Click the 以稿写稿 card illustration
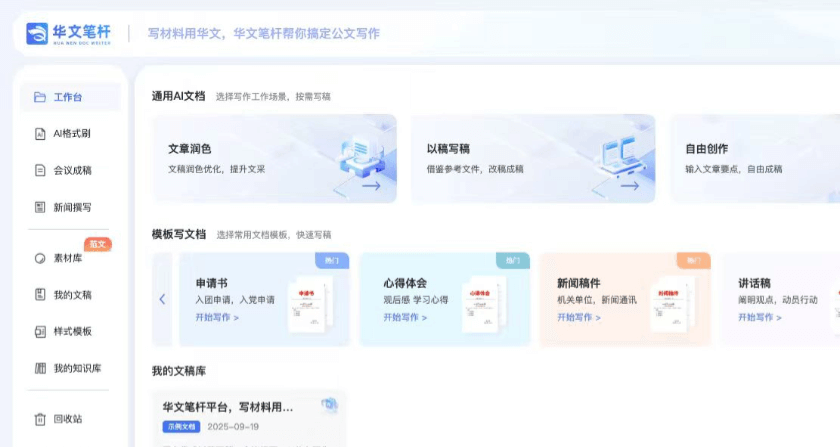840x447 pixels. tap(620, 156)
